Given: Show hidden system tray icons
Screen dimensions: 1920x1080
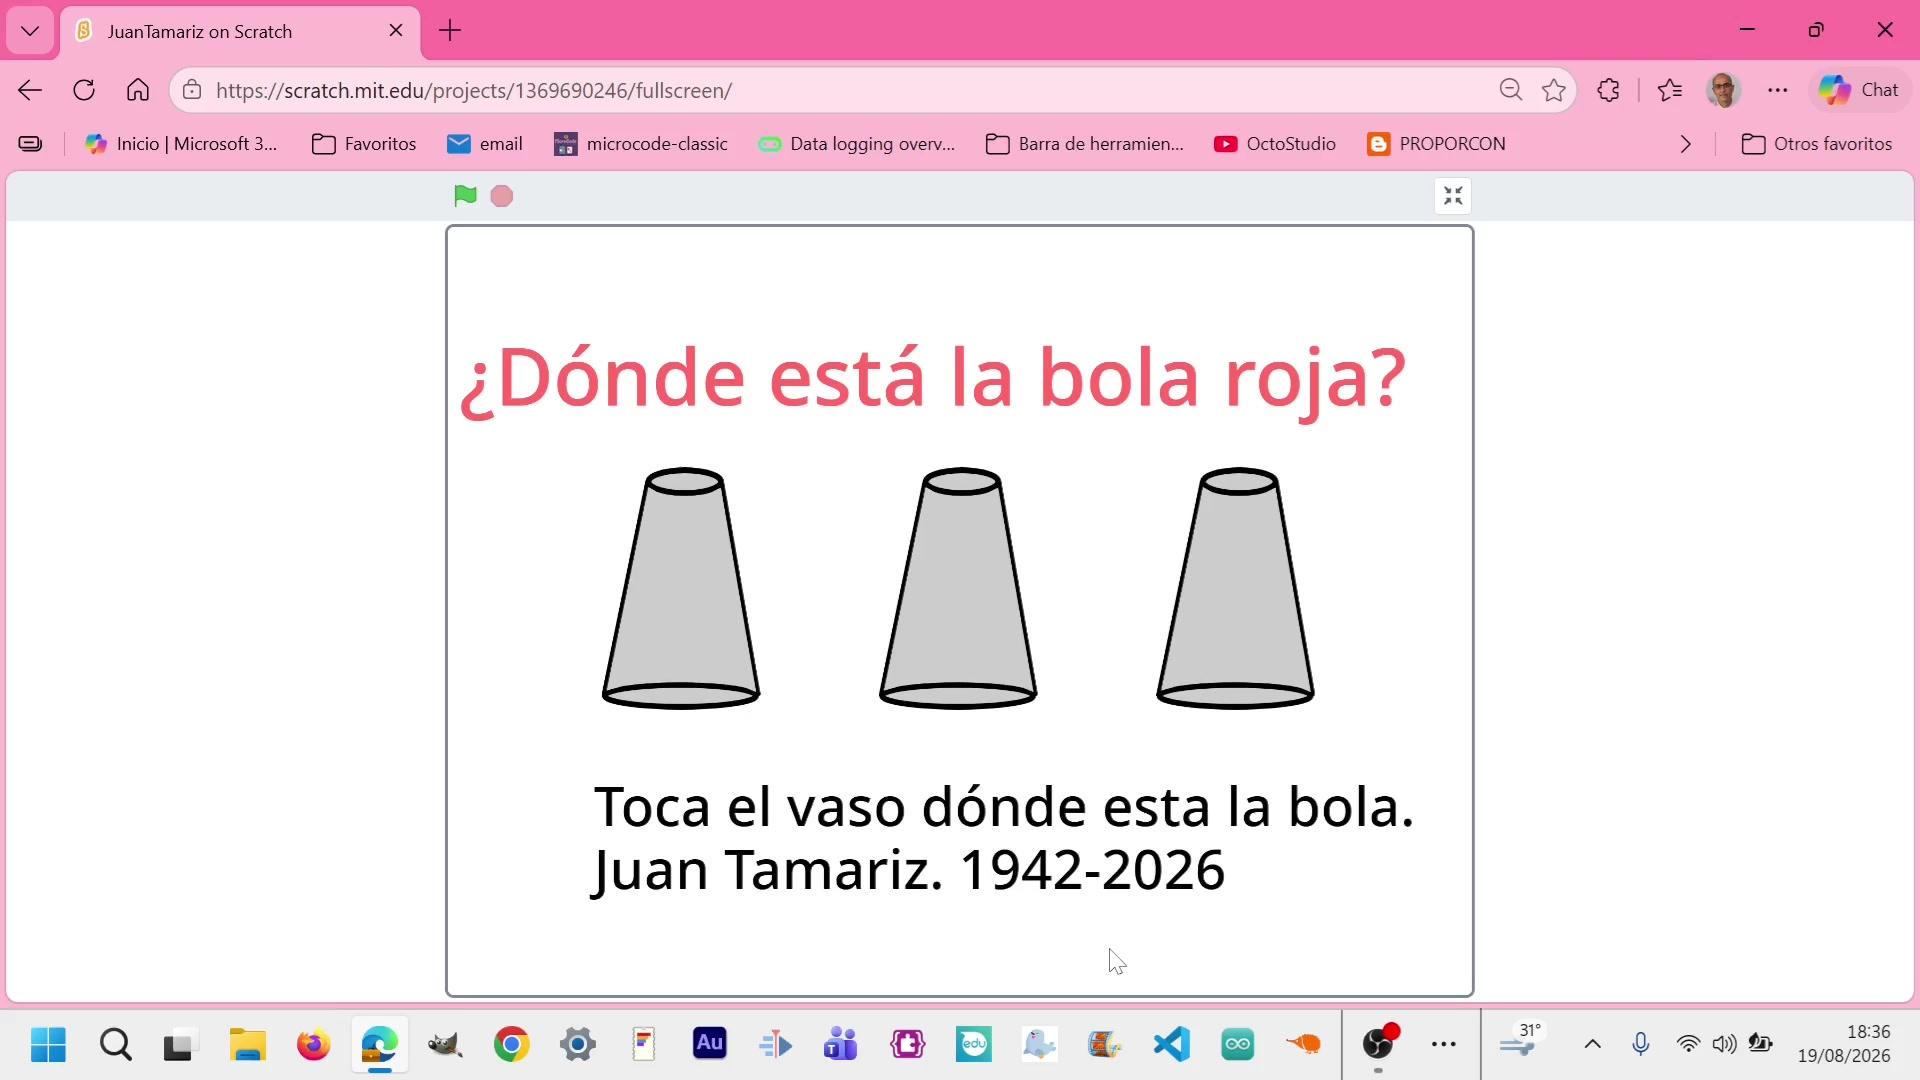Looking at the screenshot, I should point(1593,1045).
